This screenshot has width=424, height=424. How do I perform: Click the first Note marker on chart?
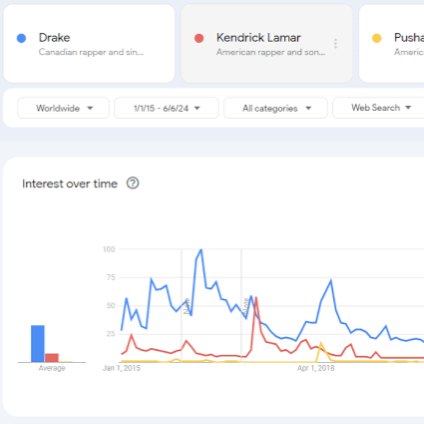tap(187, 306)
